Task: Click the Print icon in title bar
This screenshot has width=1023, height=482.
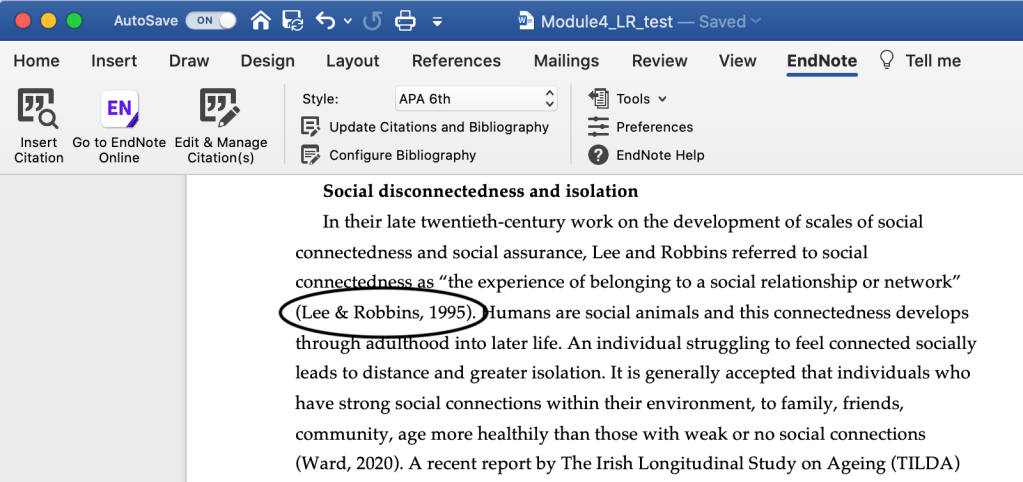Action: tap(405, 20)
